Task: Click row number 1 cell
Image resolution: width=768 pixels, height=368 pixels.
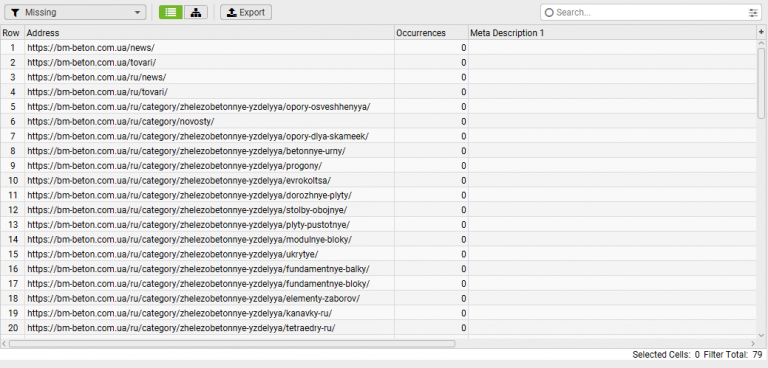Action: [x=12, y=48]
